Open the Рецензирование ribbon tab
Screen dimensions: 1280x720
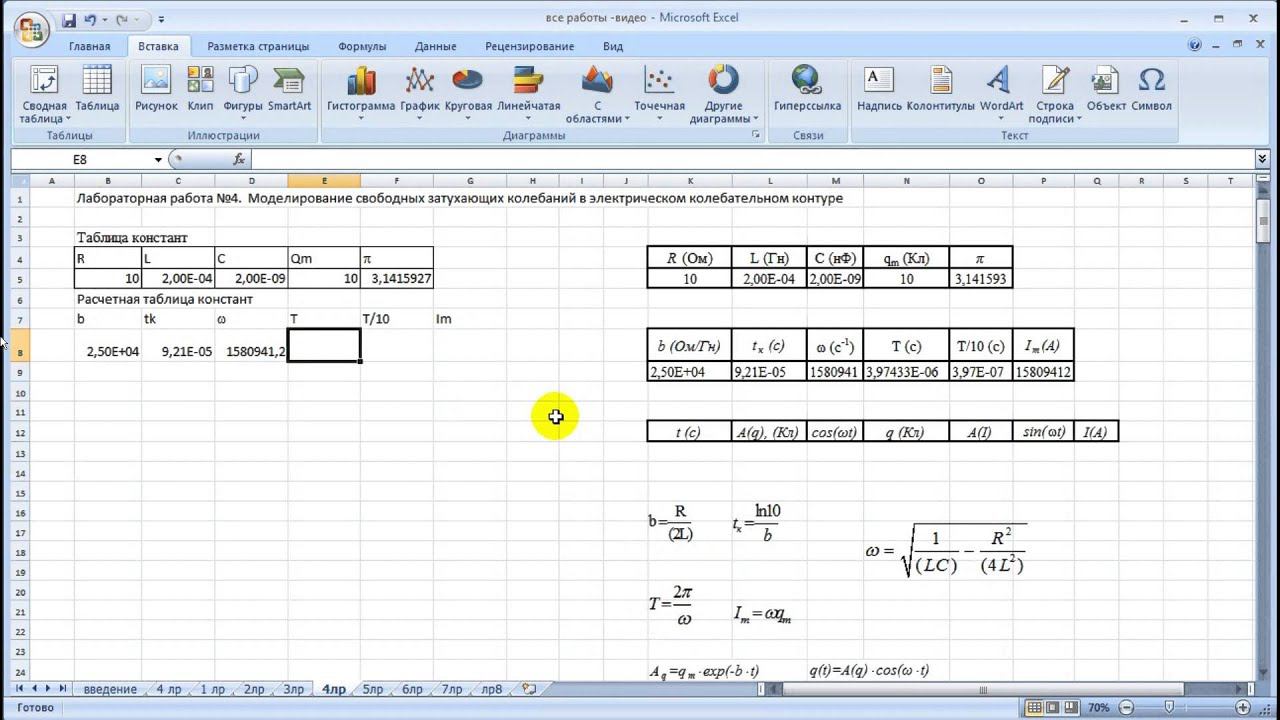pos(529,46)
